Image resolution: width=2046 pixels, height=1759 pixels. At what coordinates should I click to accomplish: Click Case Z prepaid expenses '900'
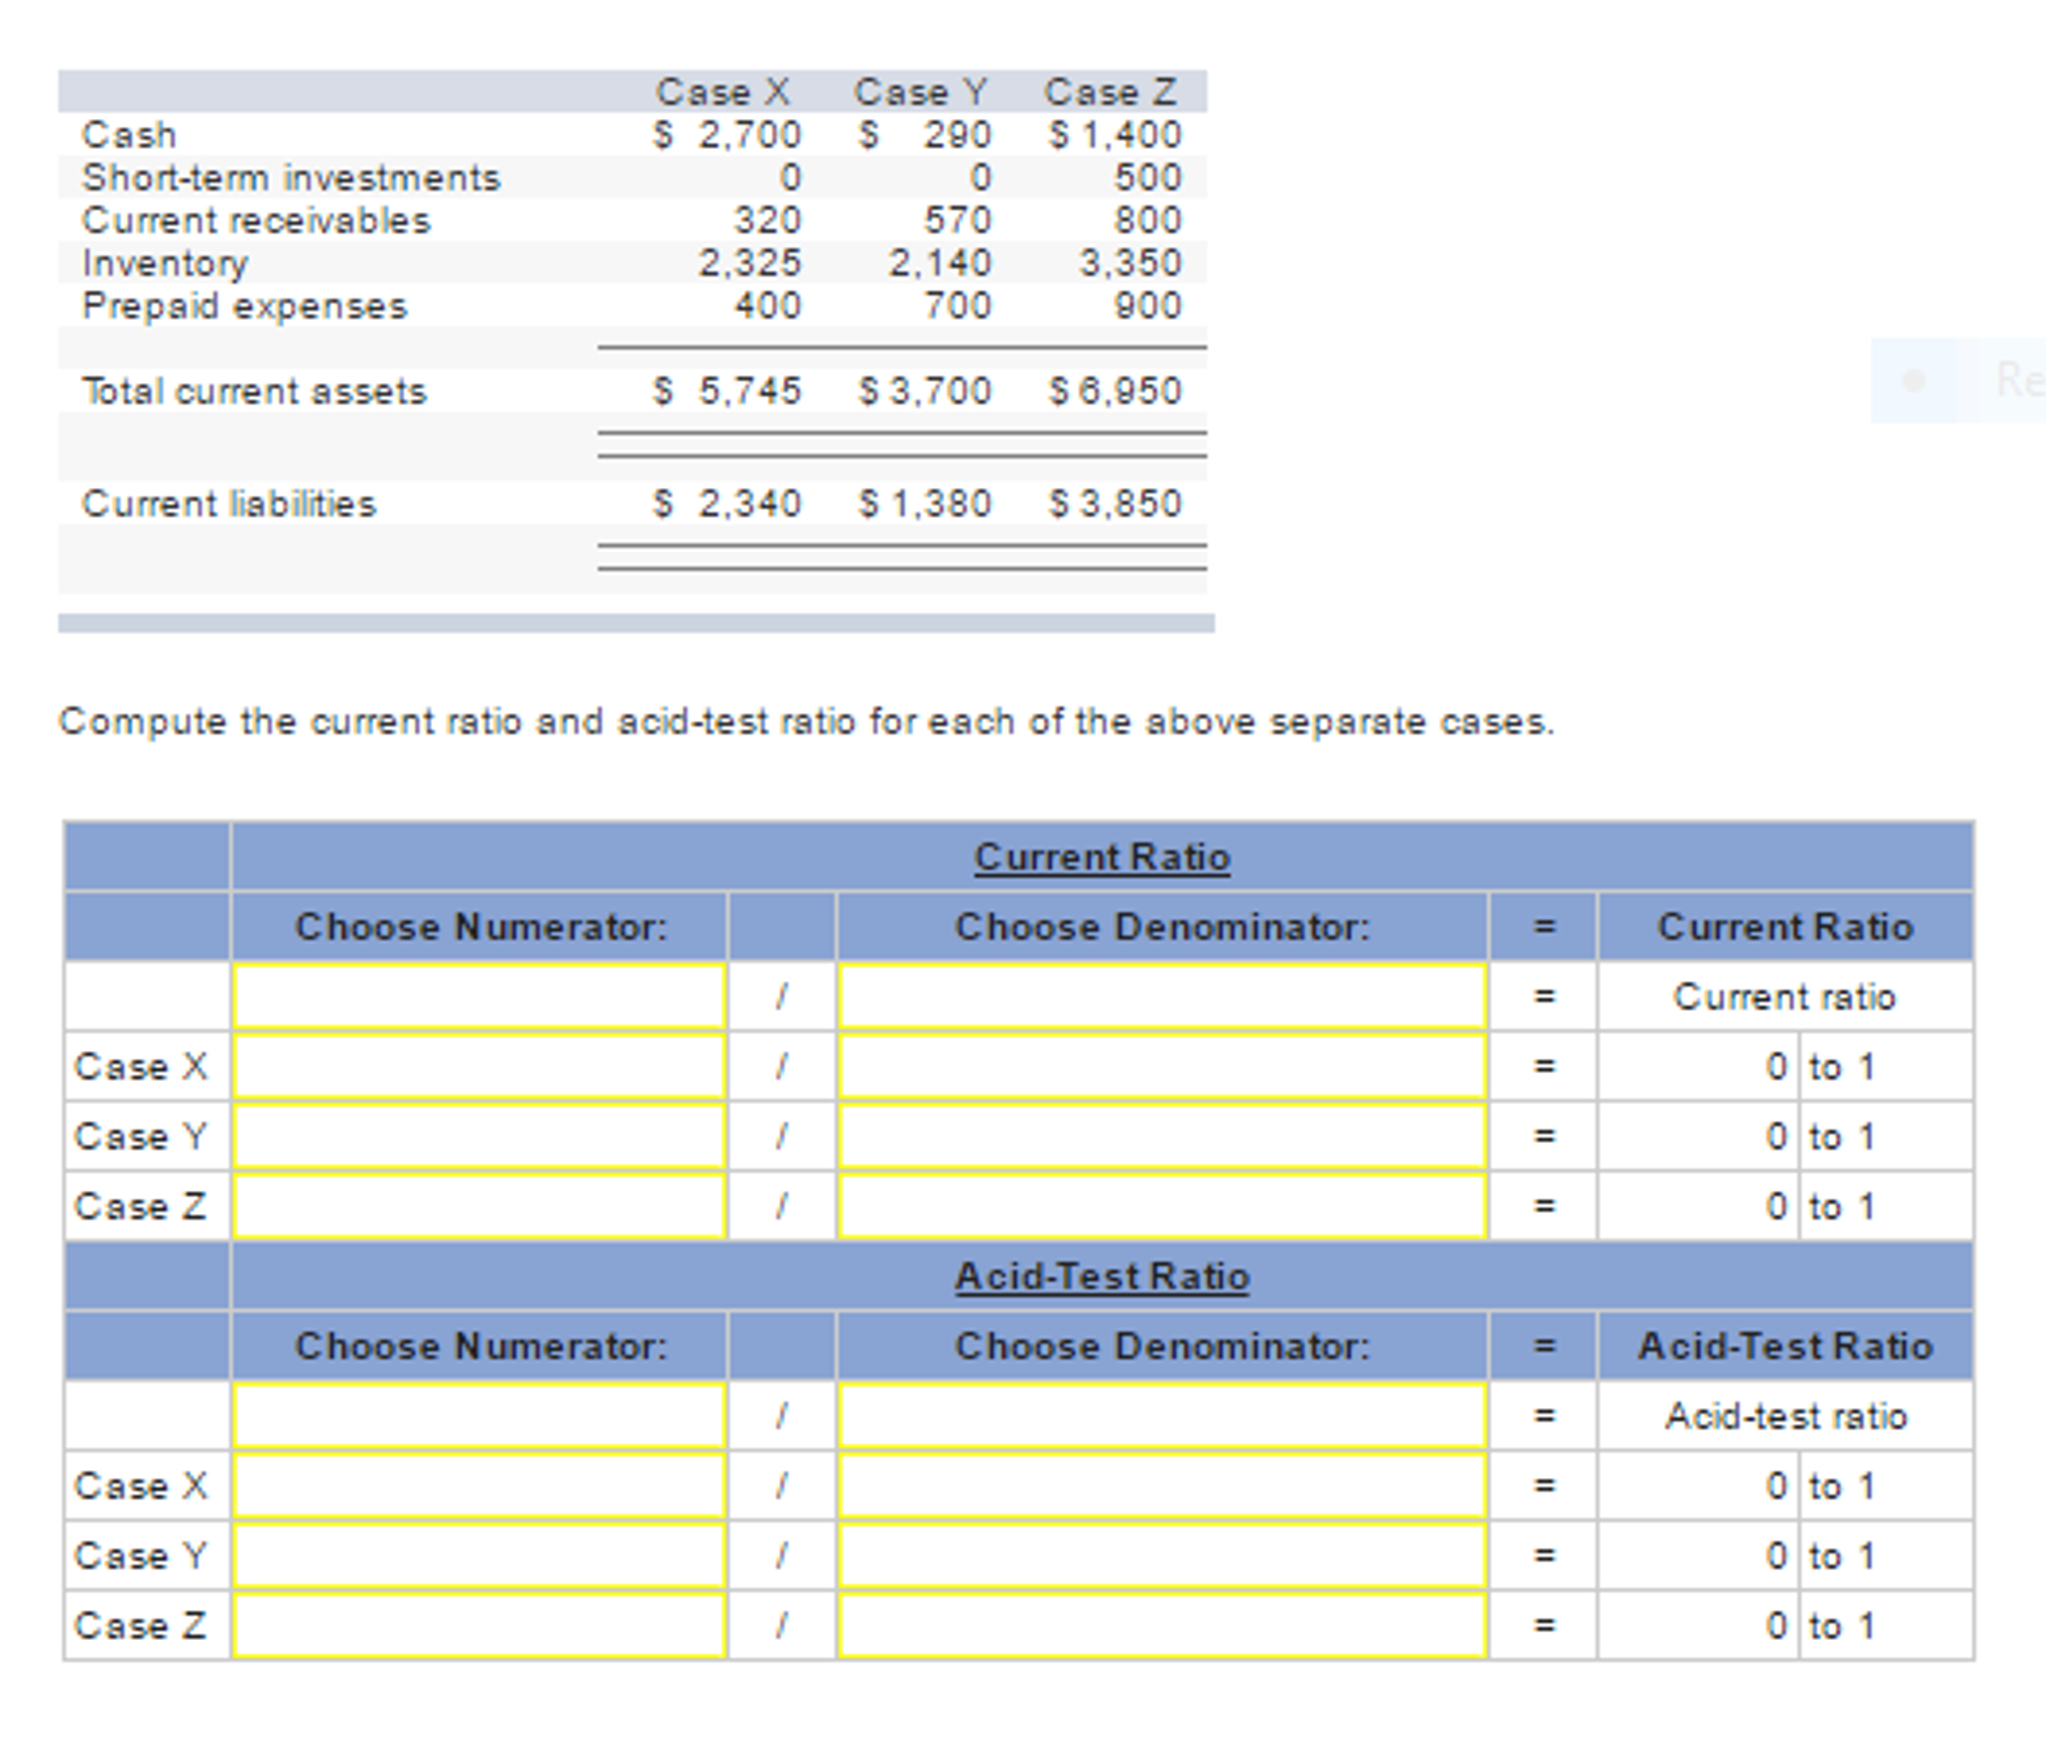[x=1148, y=305]
